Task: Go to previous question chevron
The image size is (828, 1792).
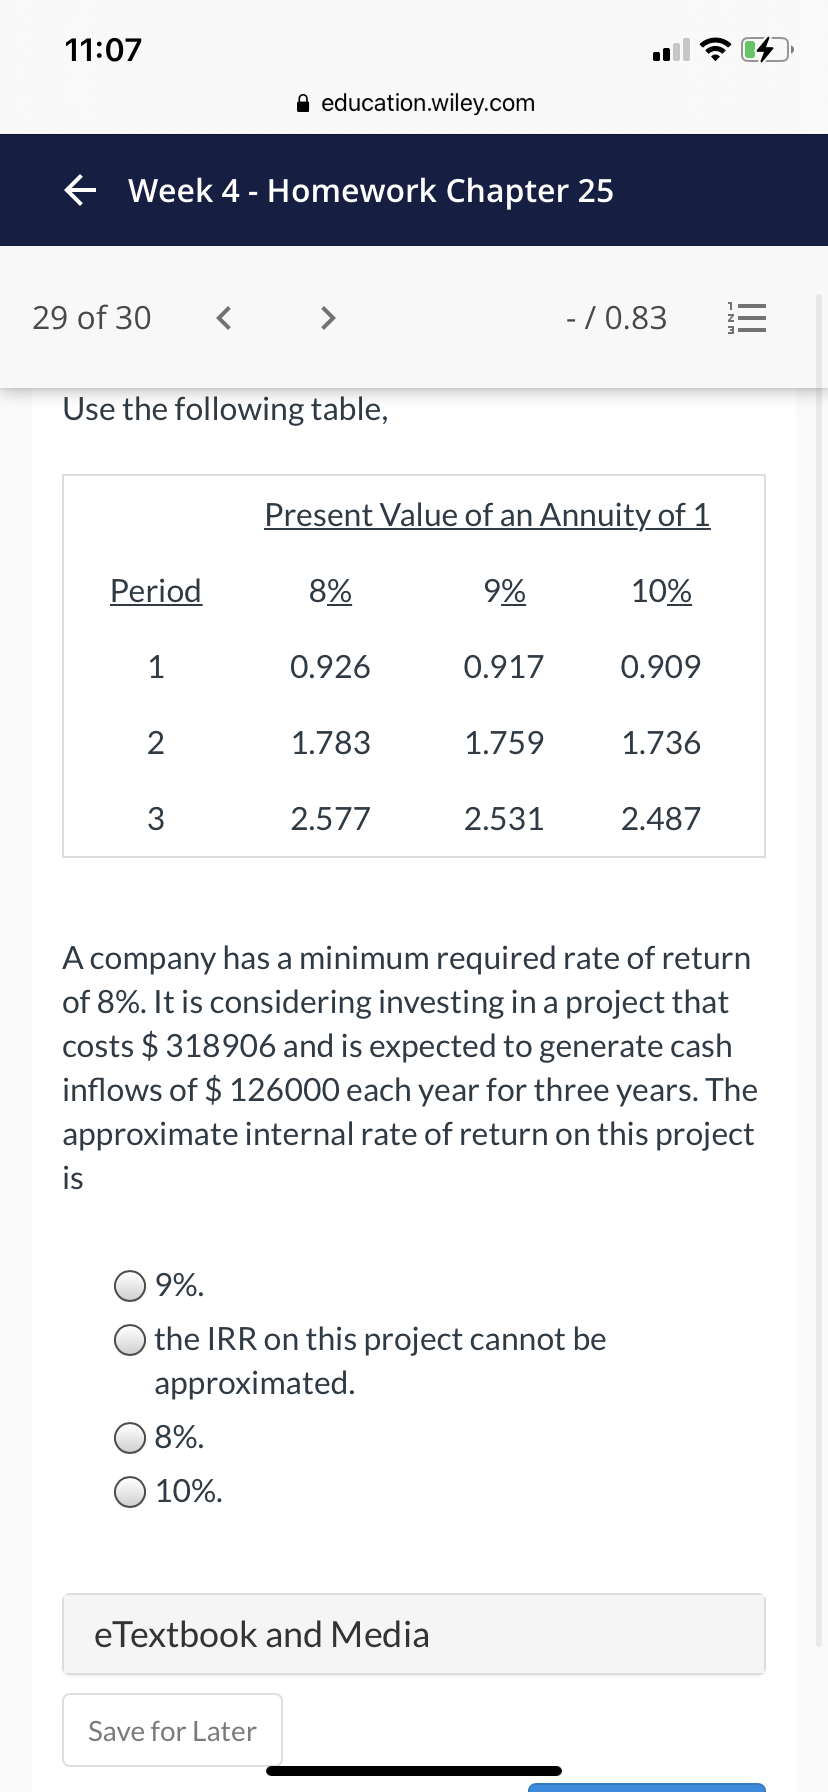Action: tap(224, 318)
